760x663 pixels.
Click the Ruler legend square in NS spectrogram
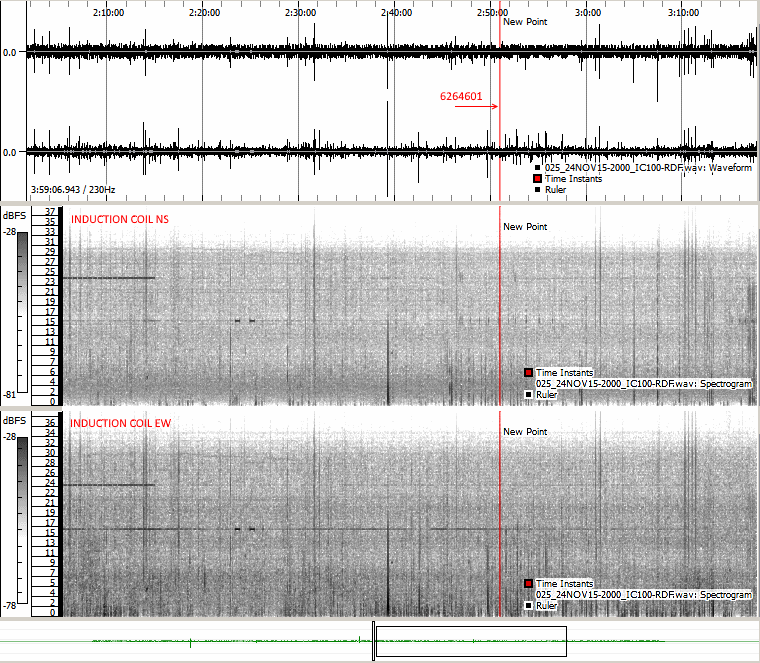(x=529, y=394)
